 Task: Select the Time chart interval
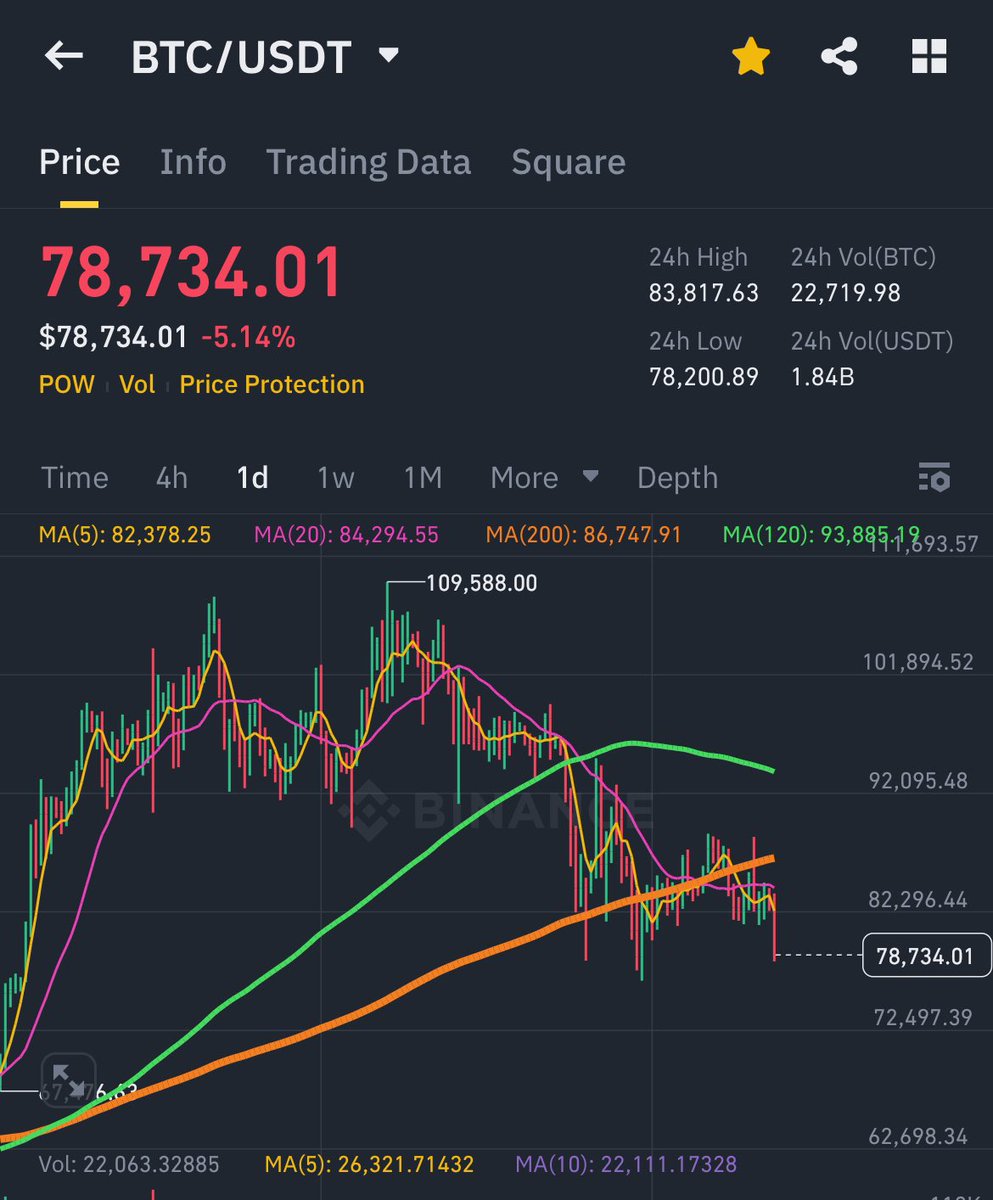click(x=75, y=478)
